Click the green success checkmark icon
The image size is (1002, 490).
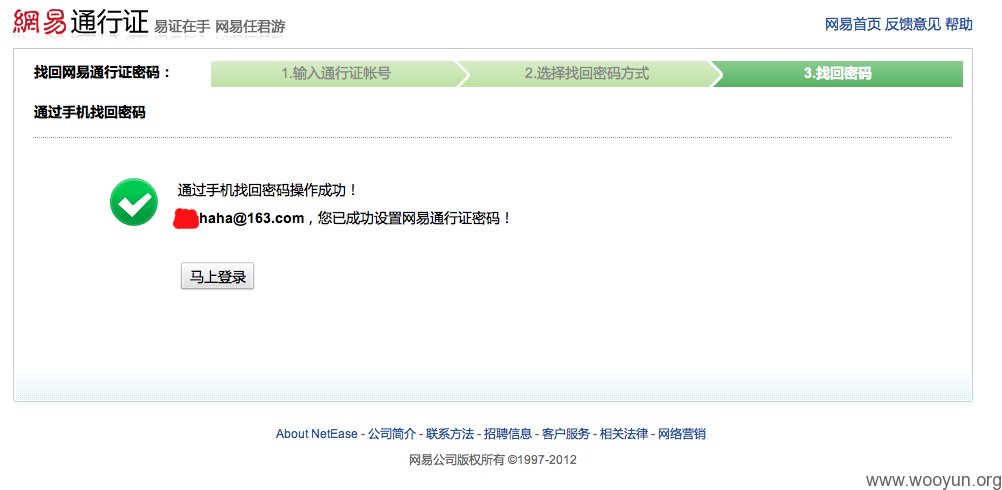(134, 202)
